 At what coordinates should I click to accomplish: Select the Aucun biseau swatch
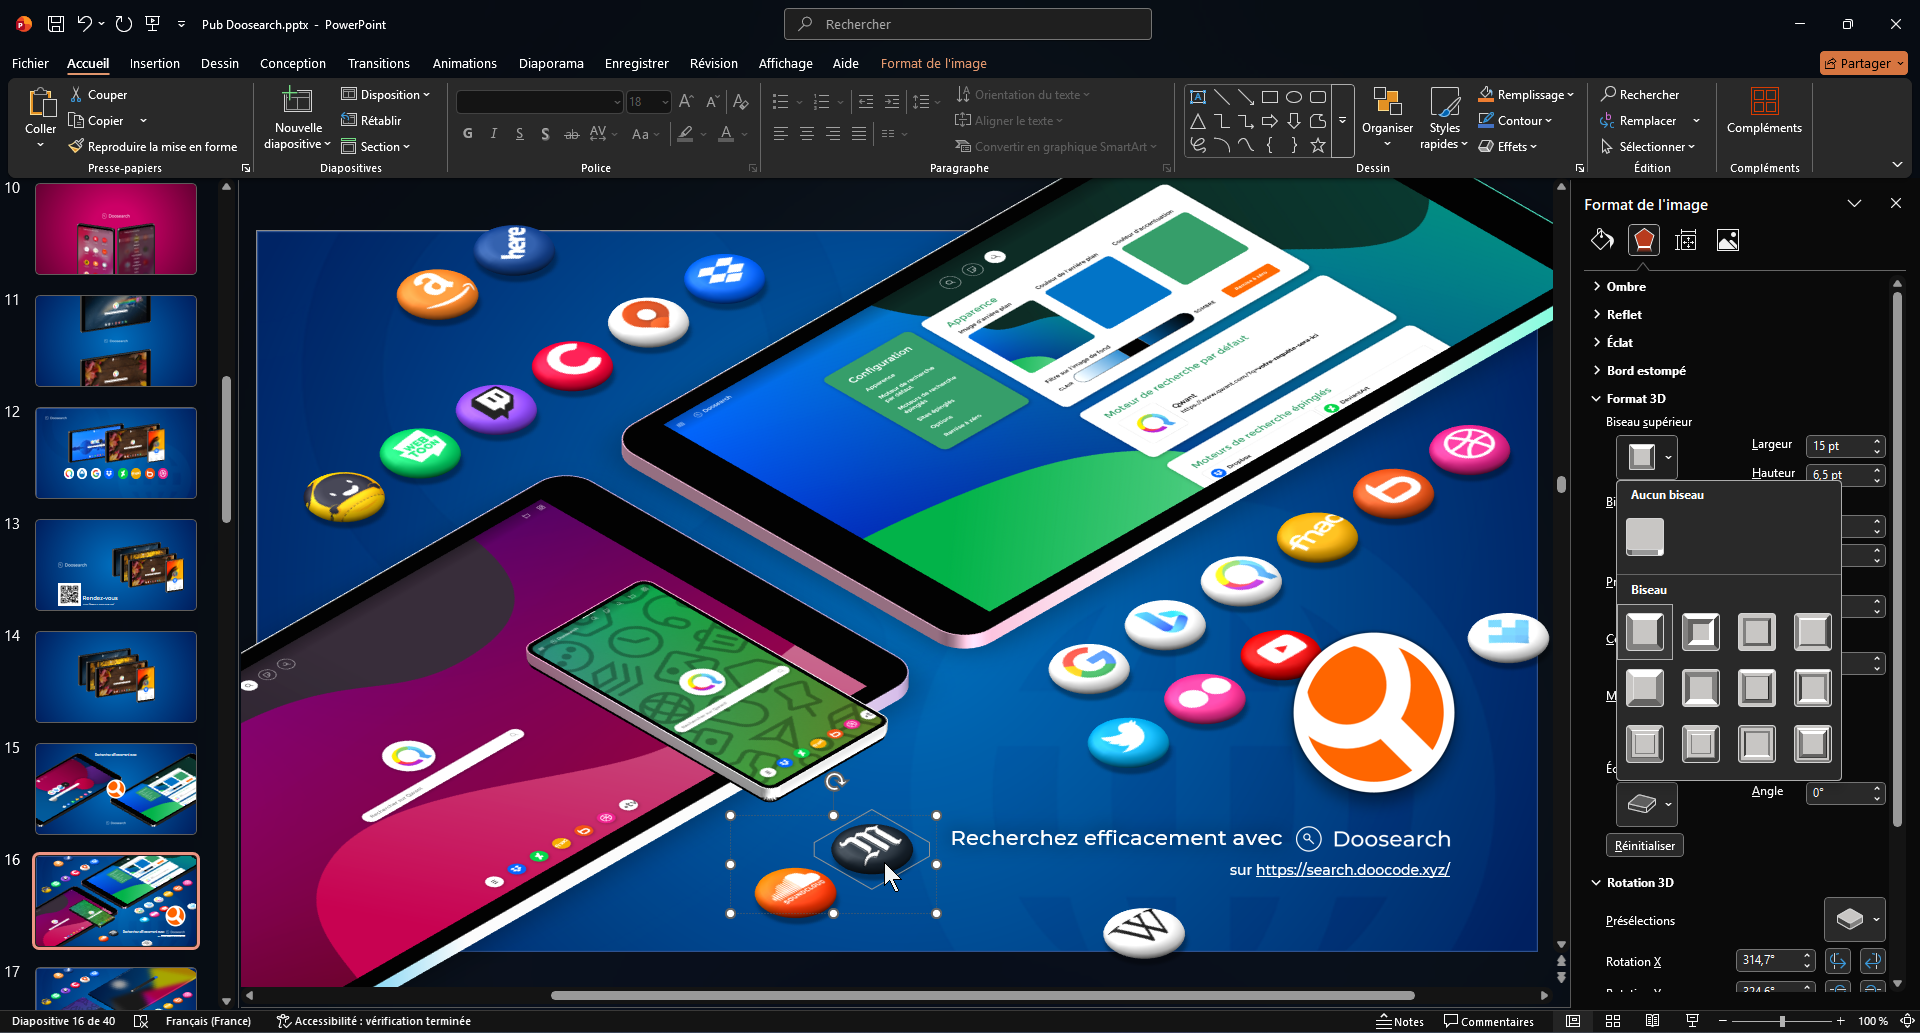1644,537
